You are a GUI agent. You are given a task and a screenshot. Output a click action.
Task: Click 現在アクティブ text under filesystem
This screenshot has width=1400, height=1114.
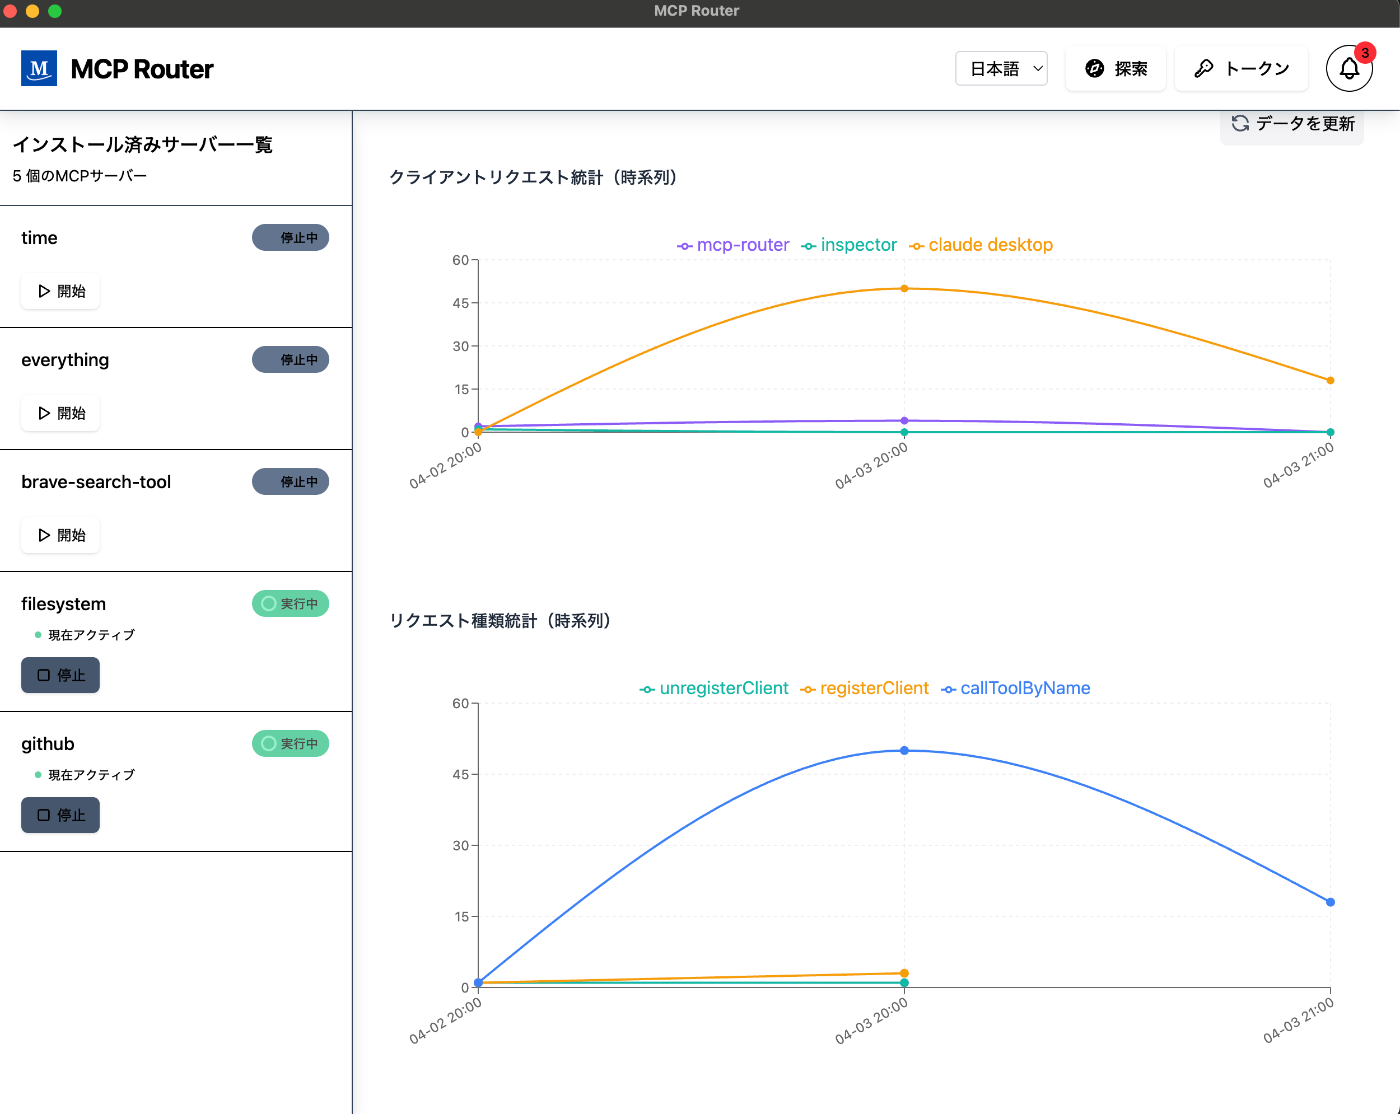[91, 635]
